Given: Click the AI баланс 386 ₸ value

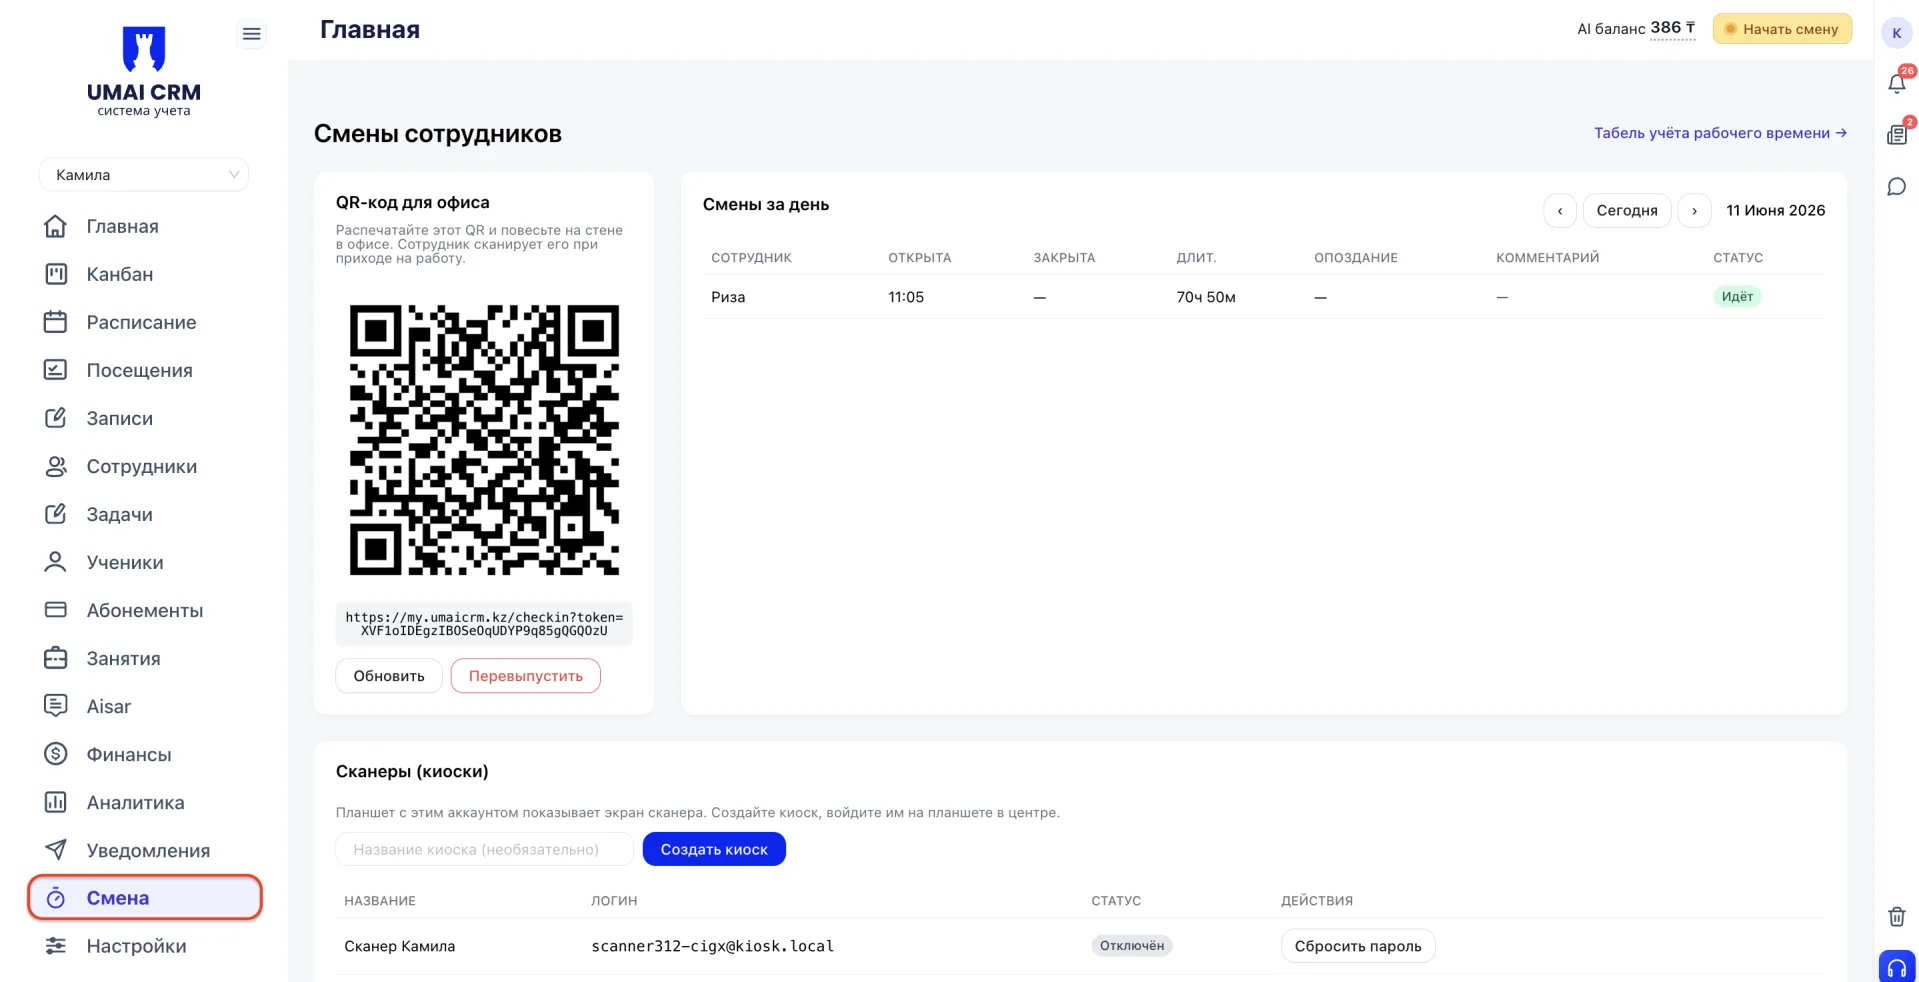Looking at the screenshot, I should (1673, 28).
